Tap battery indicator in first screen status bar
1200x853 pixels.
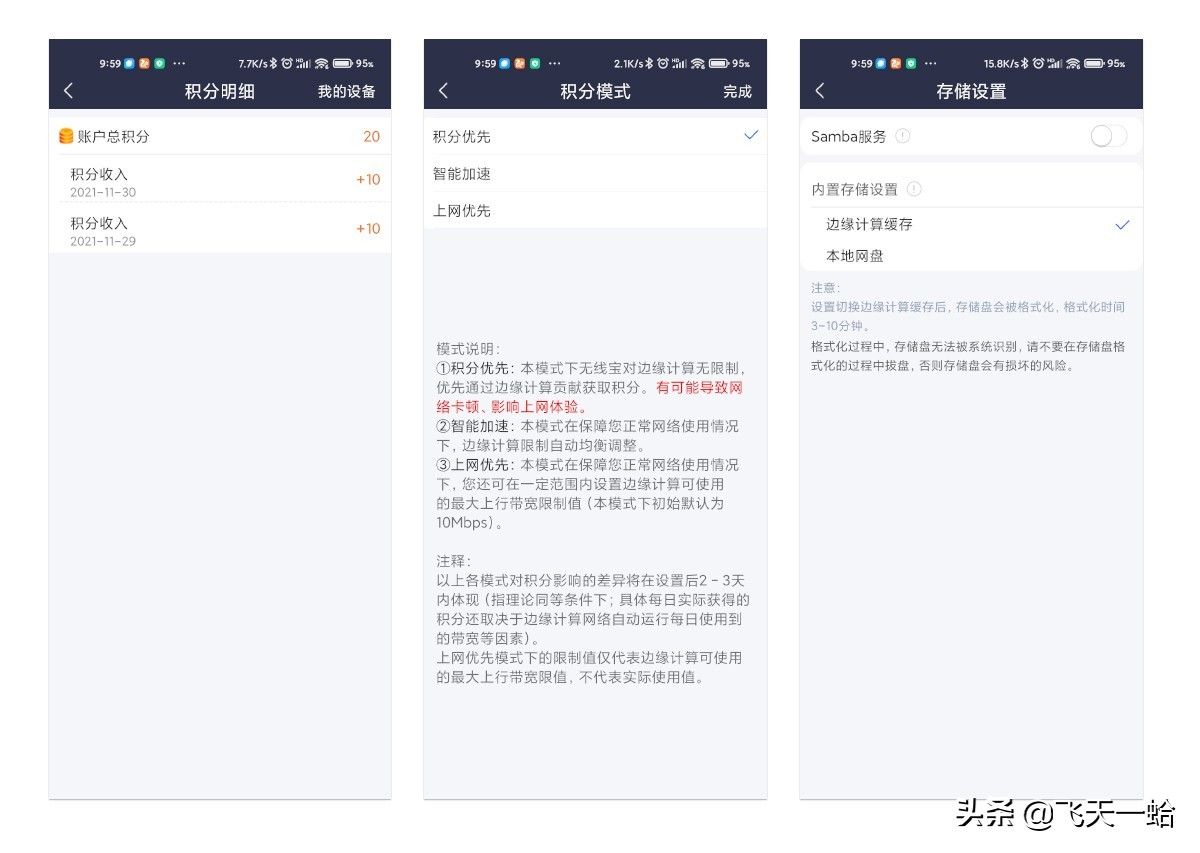point(343,63)
